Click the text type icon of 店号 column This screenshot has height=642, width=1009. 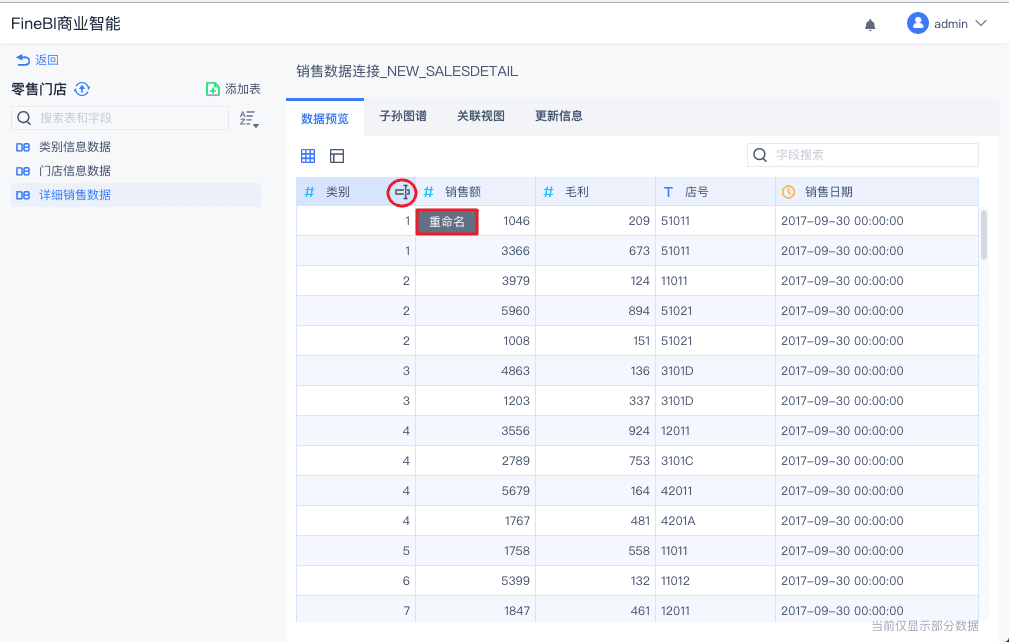point(668,192)
